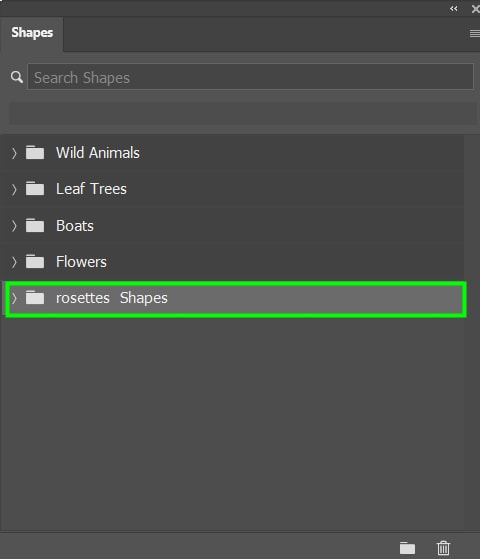
Task: Select the Flowers group row
Action: point(233,262)
